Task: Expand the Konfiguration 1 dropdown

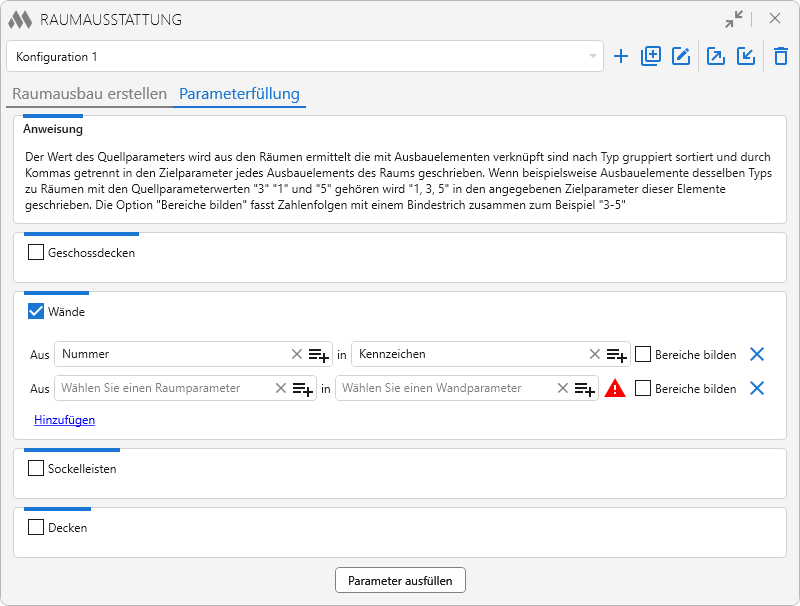Action: tap(593, 57)
